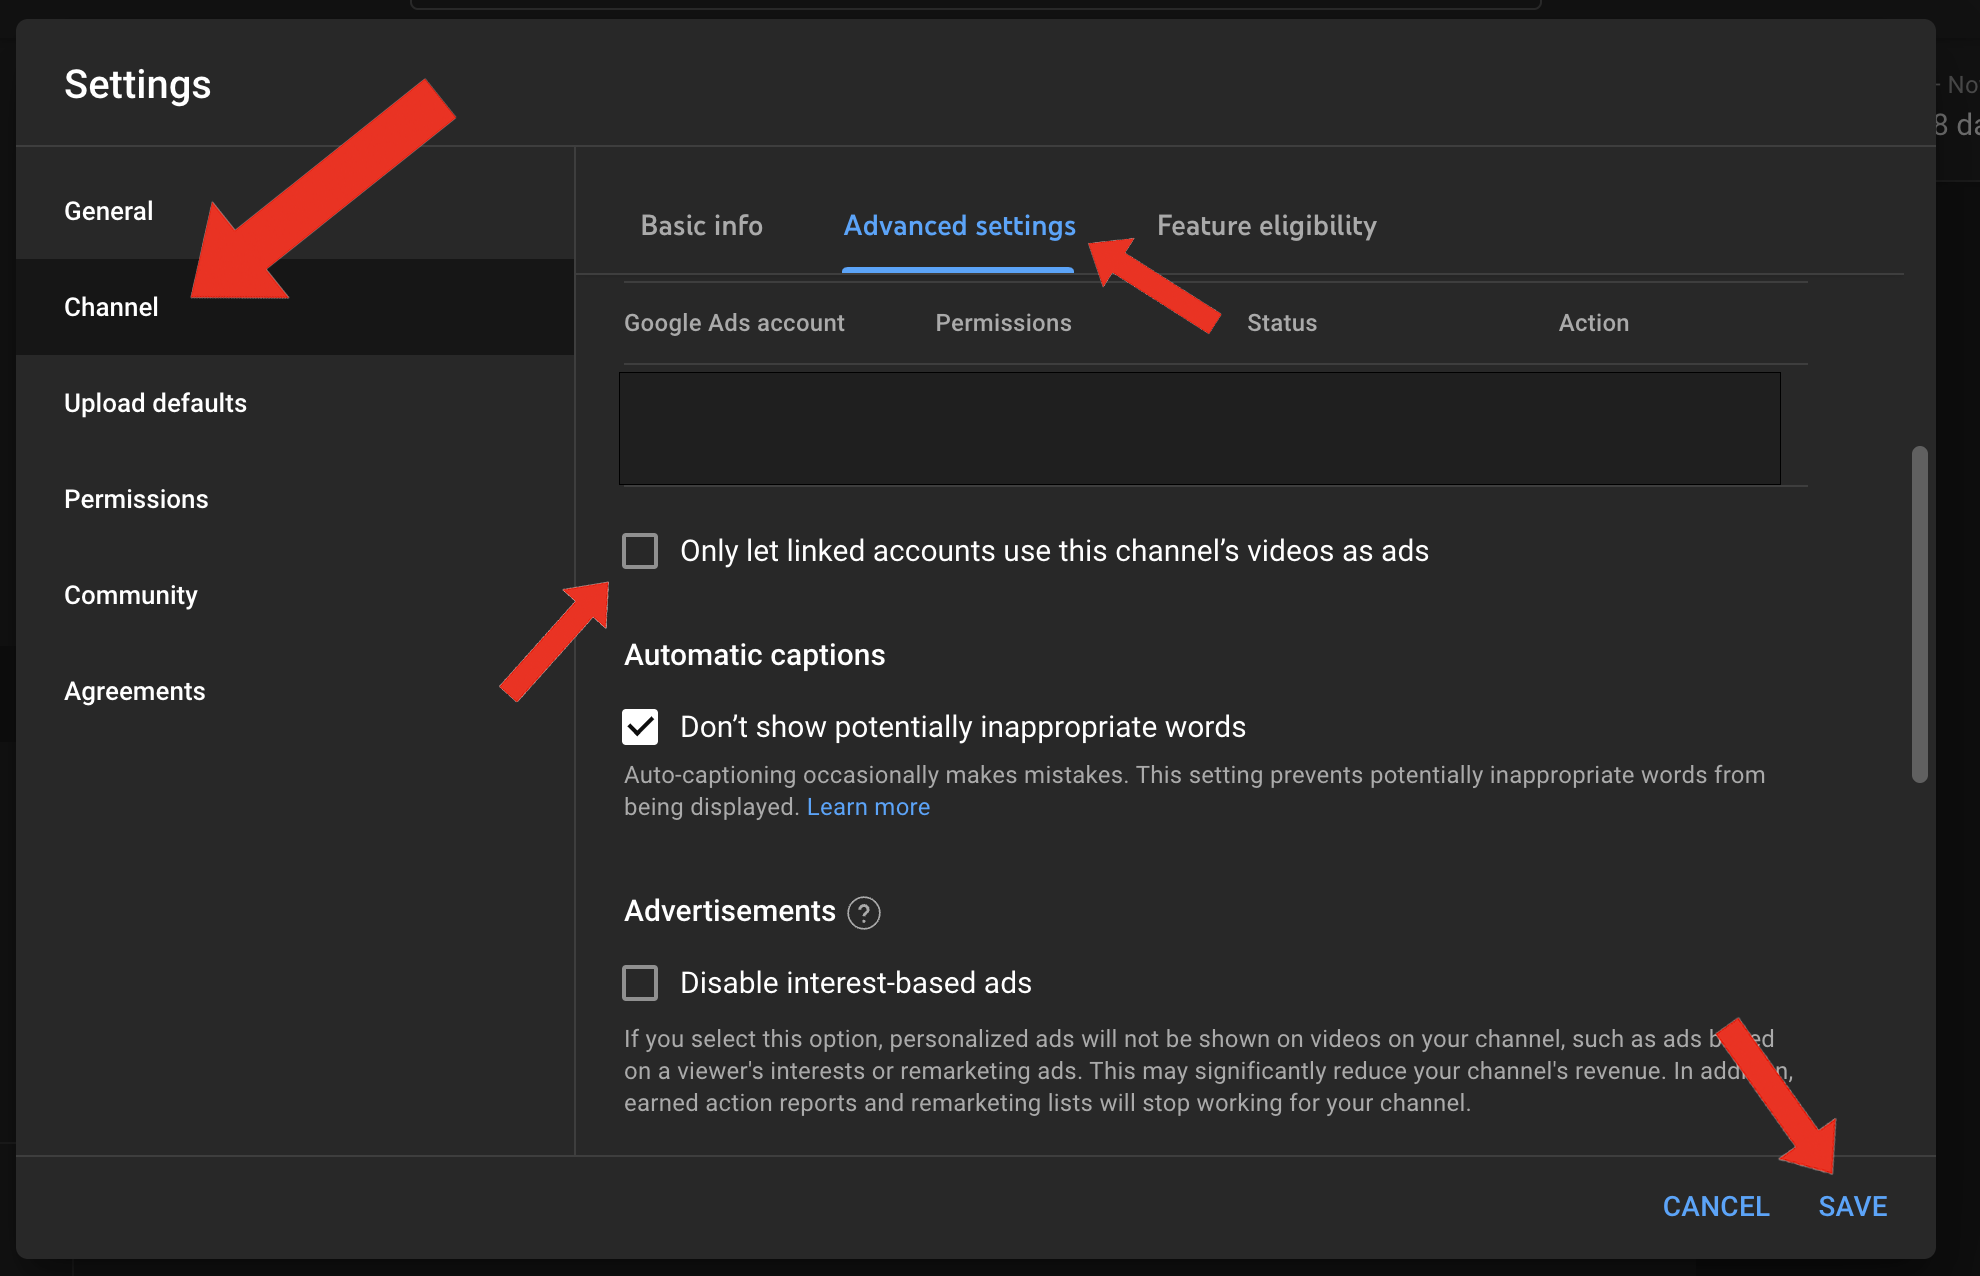Click the 'Automatic captions' section heading

755,655
